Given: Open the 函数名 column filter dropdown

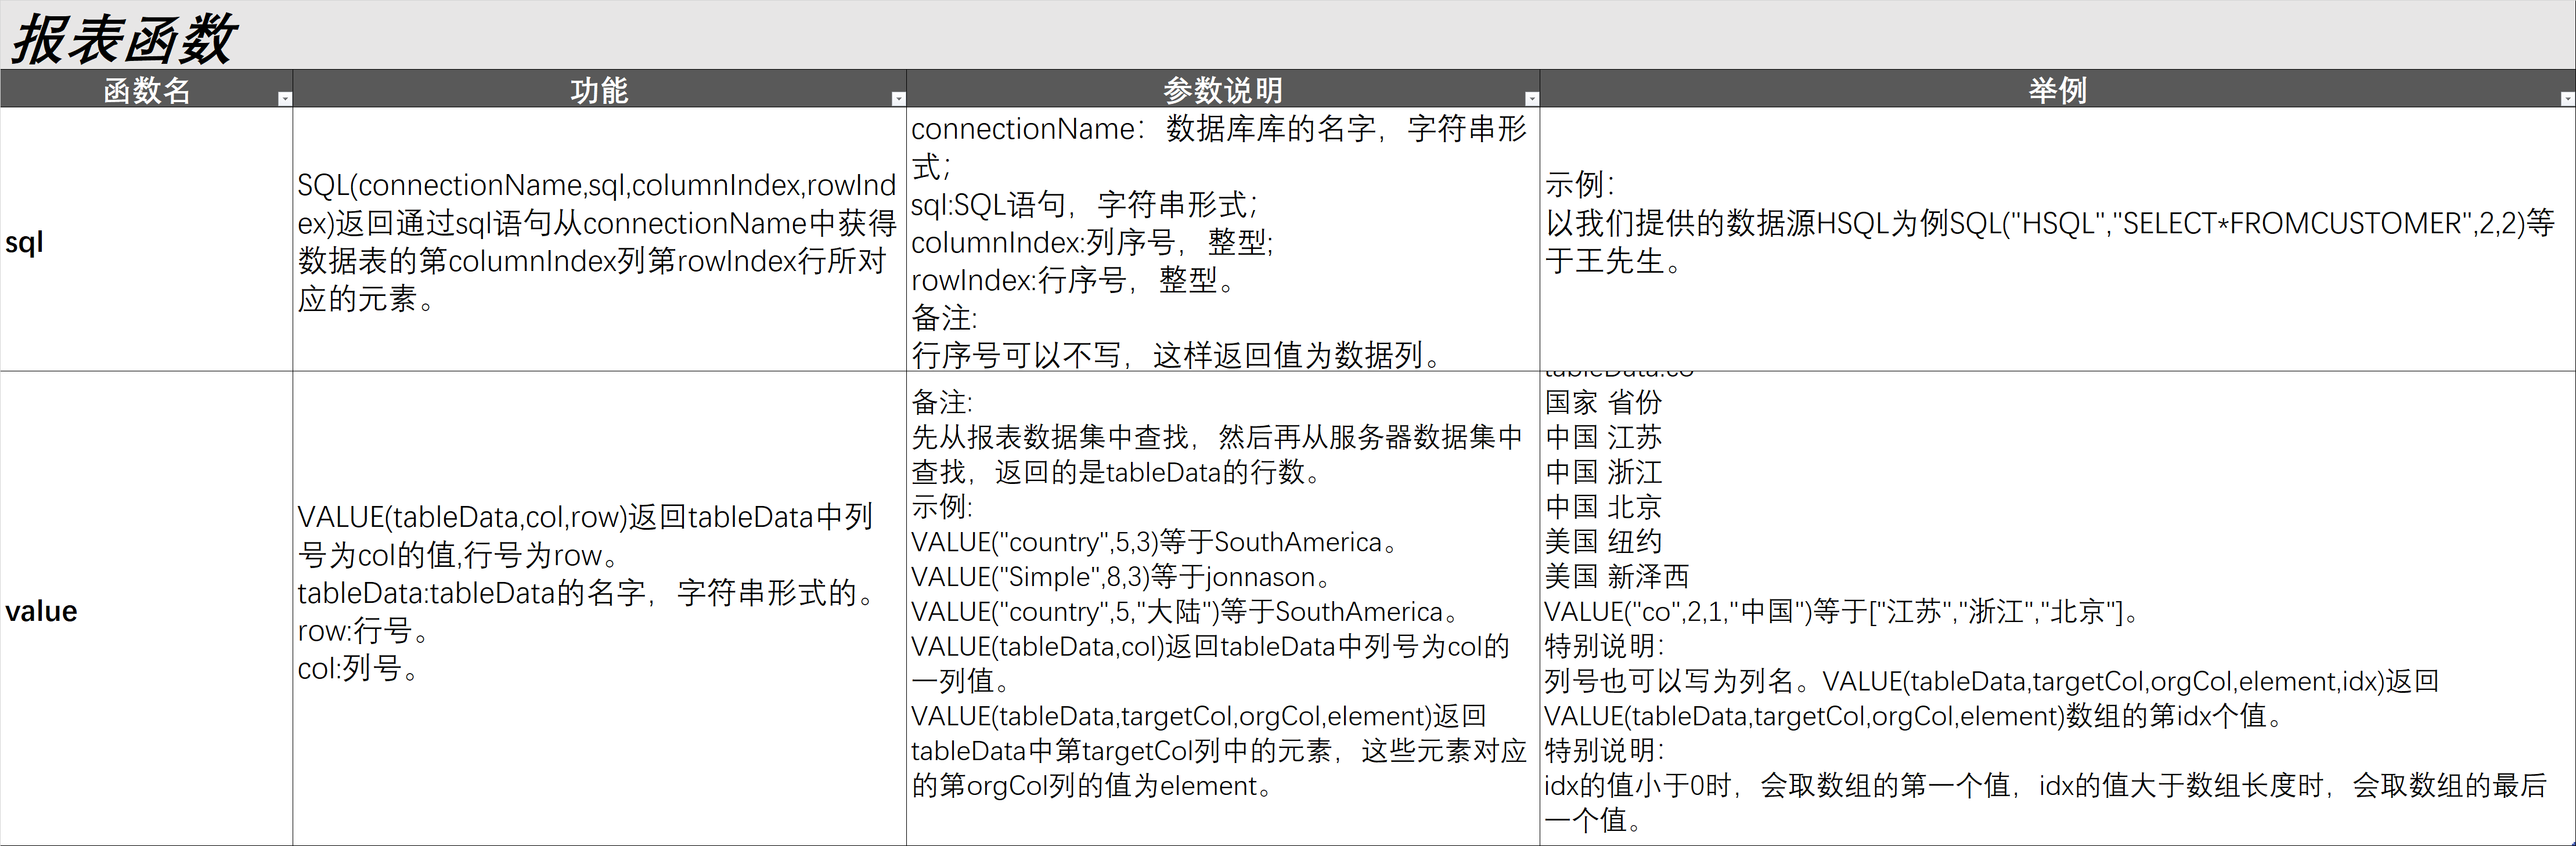Looking at the screenshot, I should coord(285,98).
